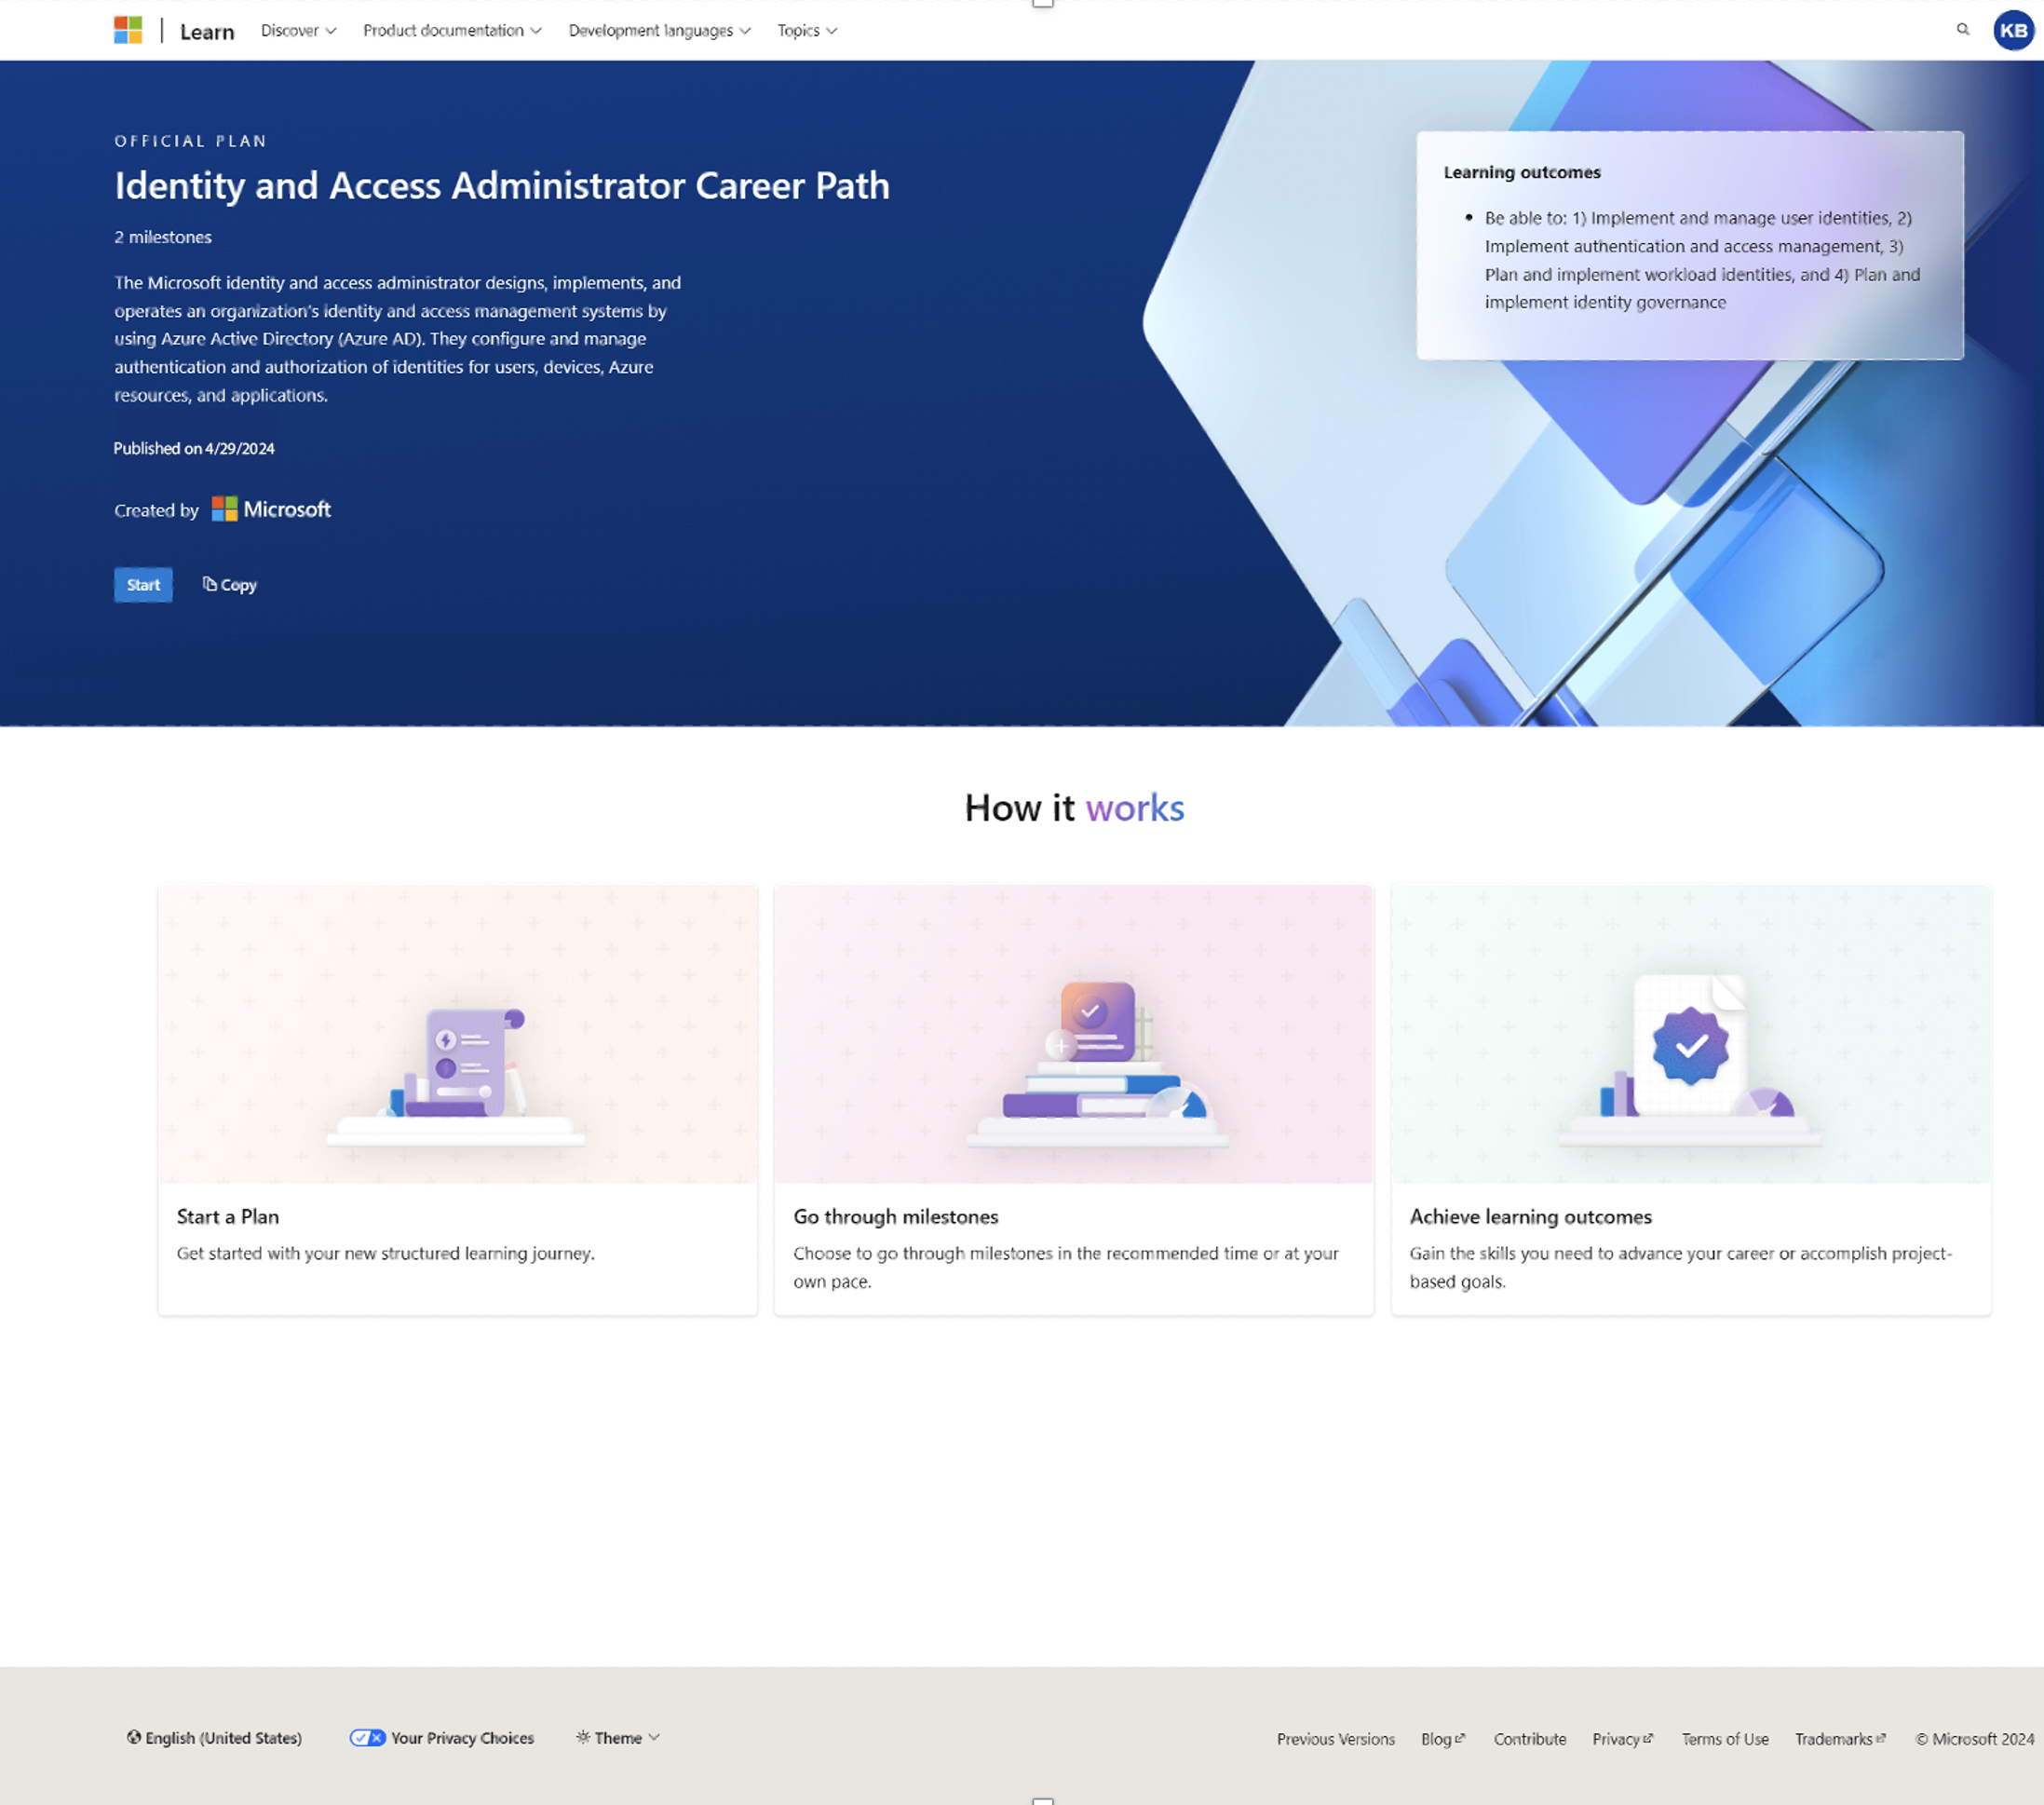2044x1805 pixels.
Task: Open the Topics menu
Action: click(805, 32)
